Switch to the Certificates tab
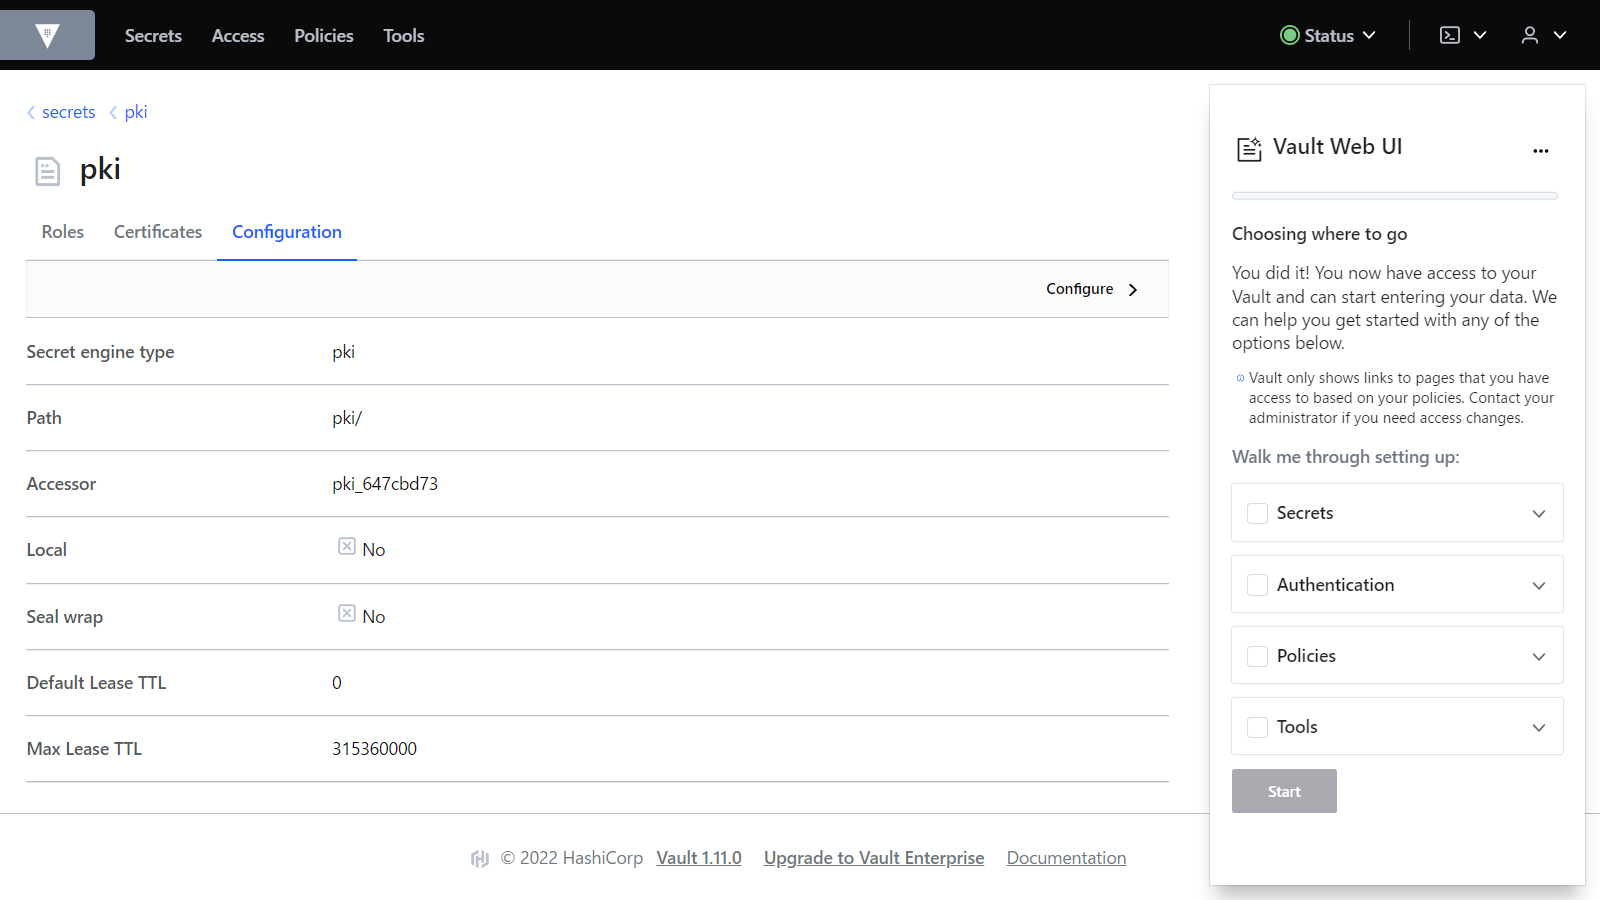The image size is (1600, 900). 158,232
